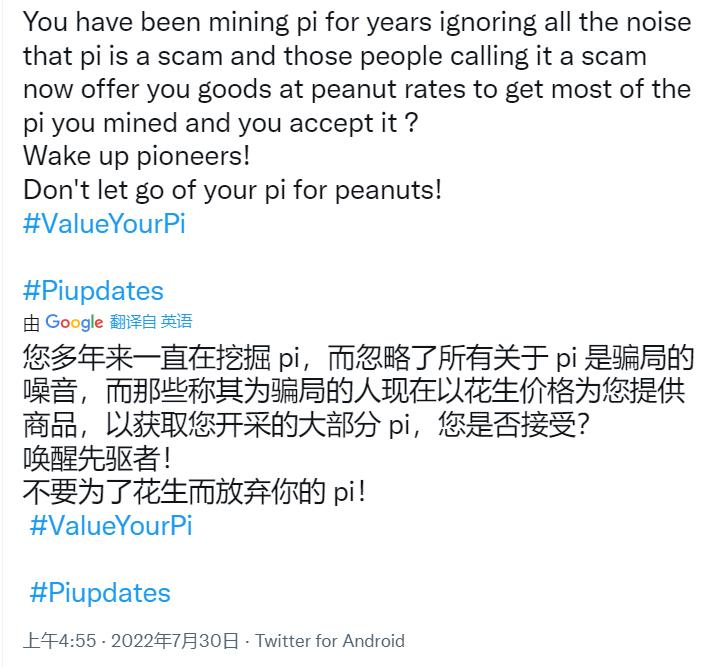Open the #ValueYourPi hashtag in English tweet
The image size is (702, 667).
(x=104, y=223)
